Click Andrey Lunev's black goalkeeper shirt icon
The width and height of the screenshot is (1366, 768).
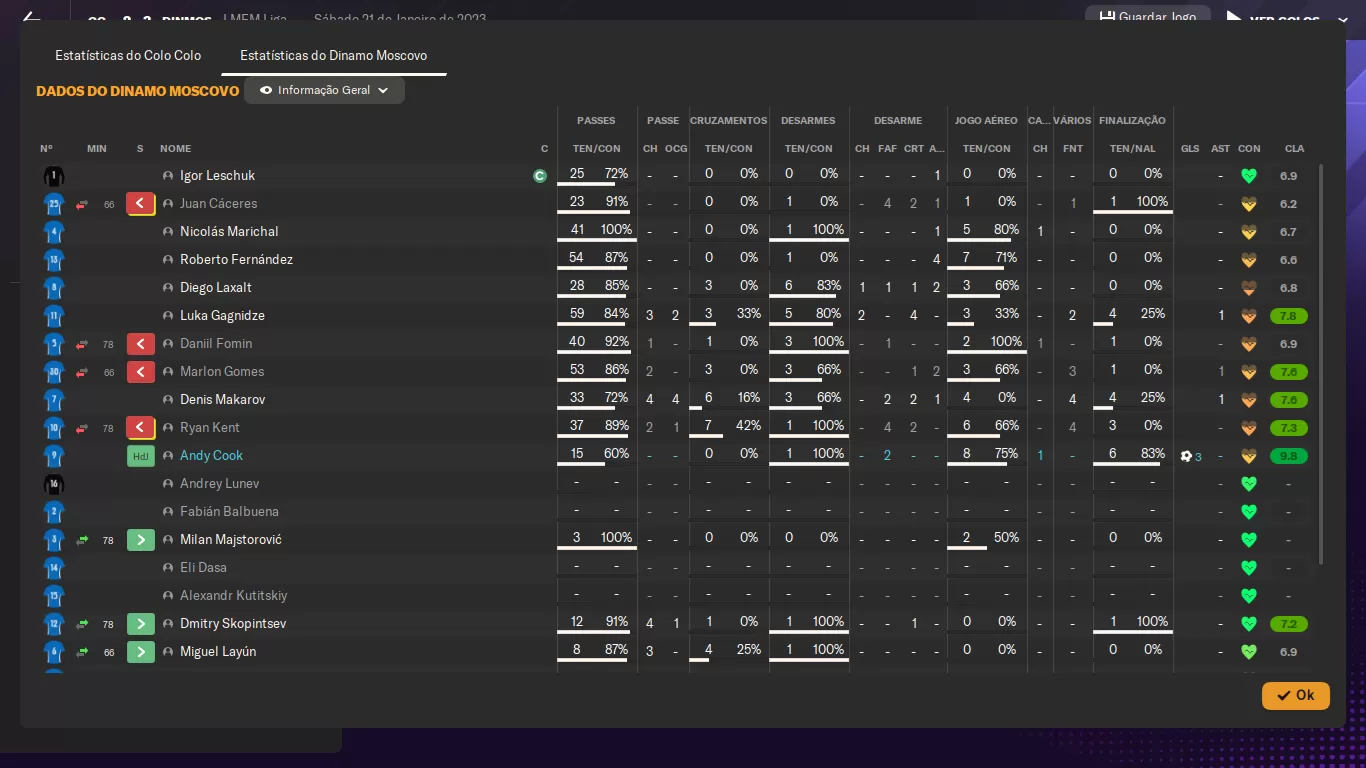pyautogui.click(x=54, y=484)
